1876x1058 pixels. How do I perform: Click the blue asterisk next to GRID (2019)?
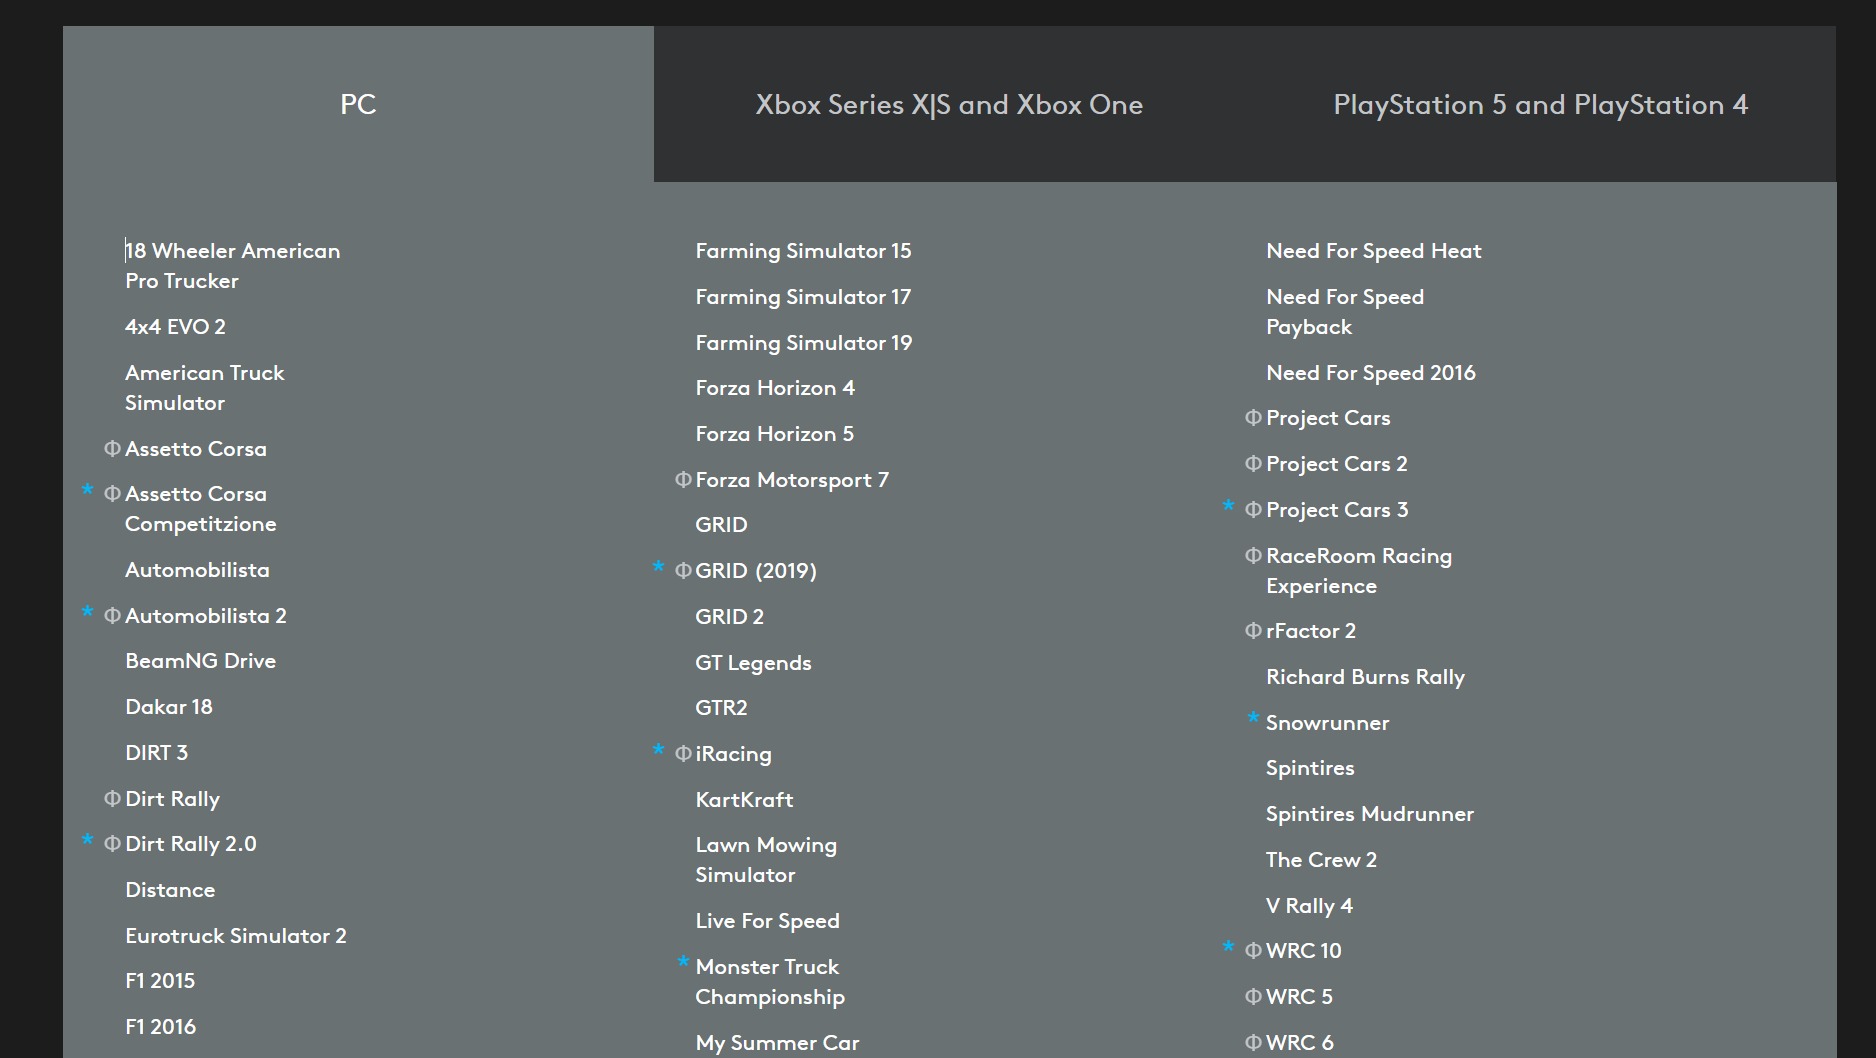point(658,567)
